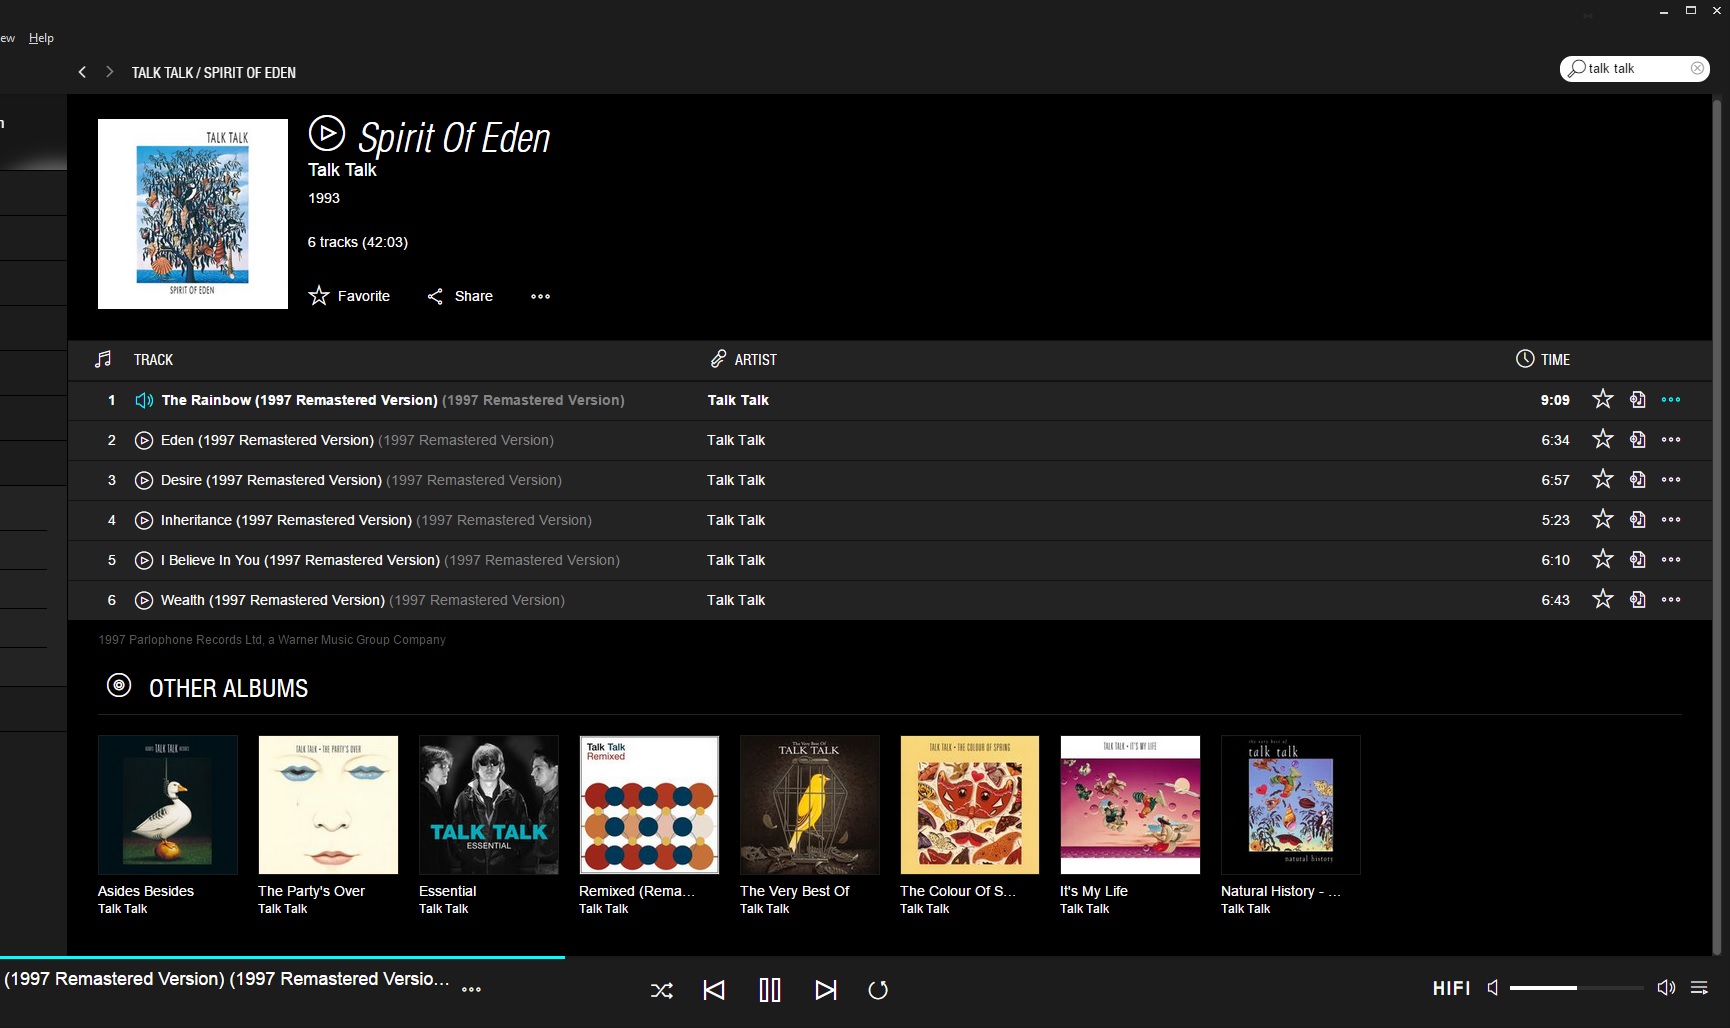The height and width of the screenshot is (1028, 1730).
Task: Star the Inheritance track as favorite
Action: point(1603,519)
